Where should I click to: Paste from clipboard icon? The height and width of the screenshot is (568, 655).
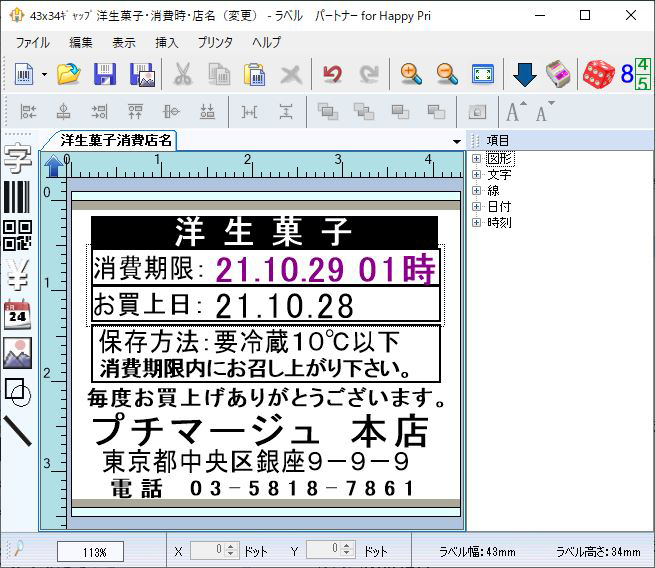254,74
